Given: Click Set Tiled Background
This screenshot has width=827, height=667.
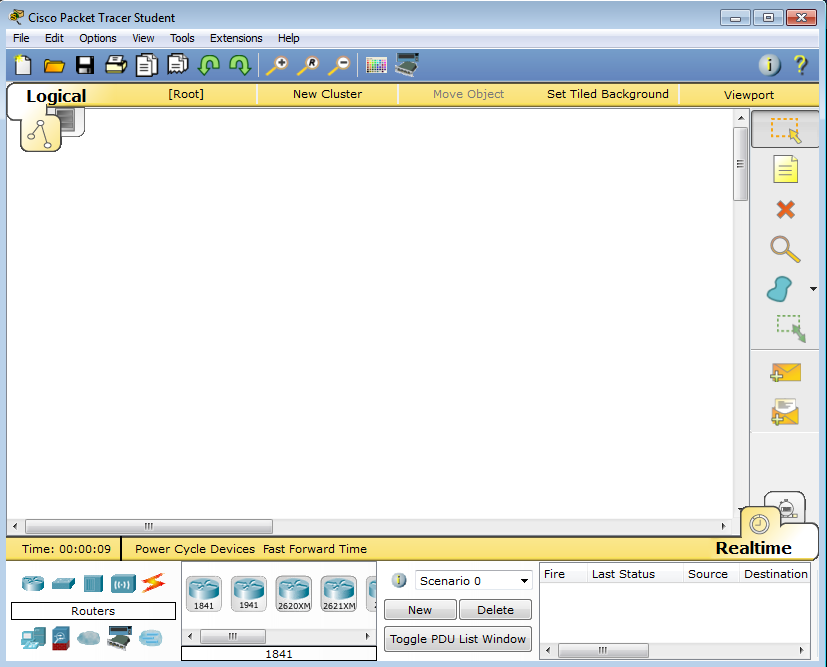Looking at the screenshot, I should pos(608,94).
